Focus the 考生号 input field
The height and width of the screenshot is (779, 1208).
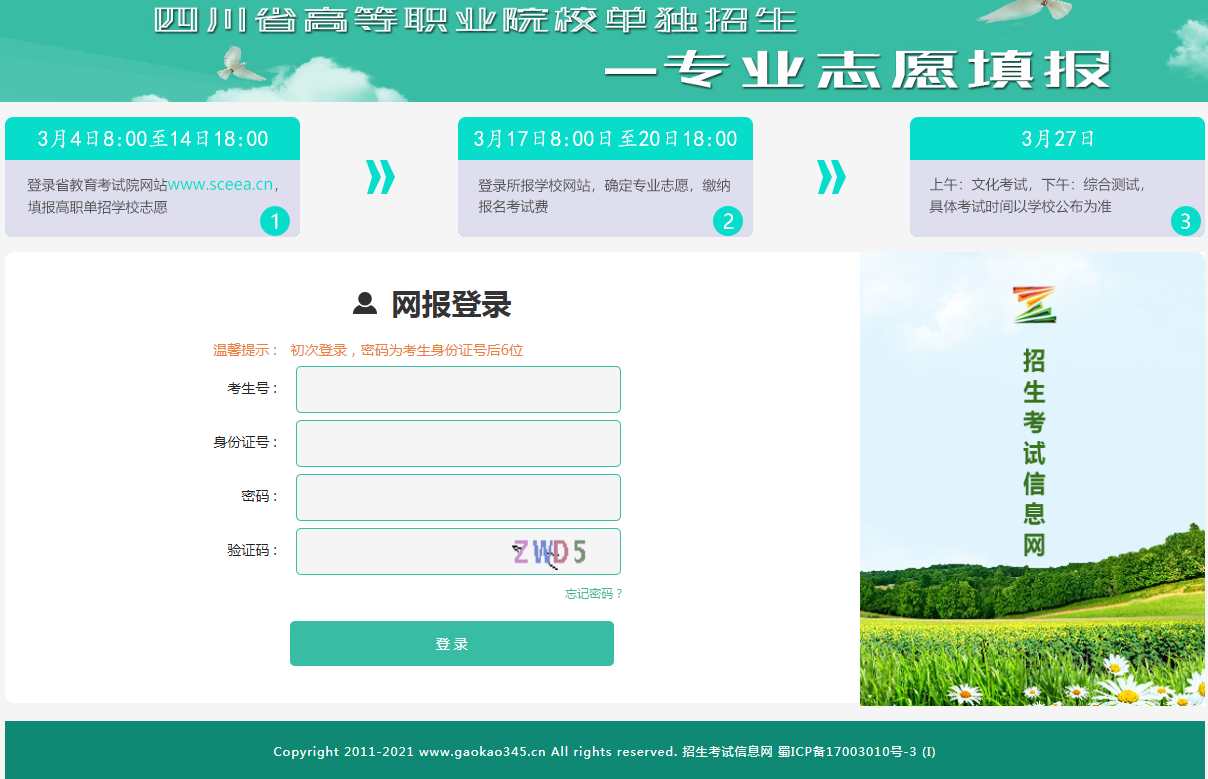(458, 389)
